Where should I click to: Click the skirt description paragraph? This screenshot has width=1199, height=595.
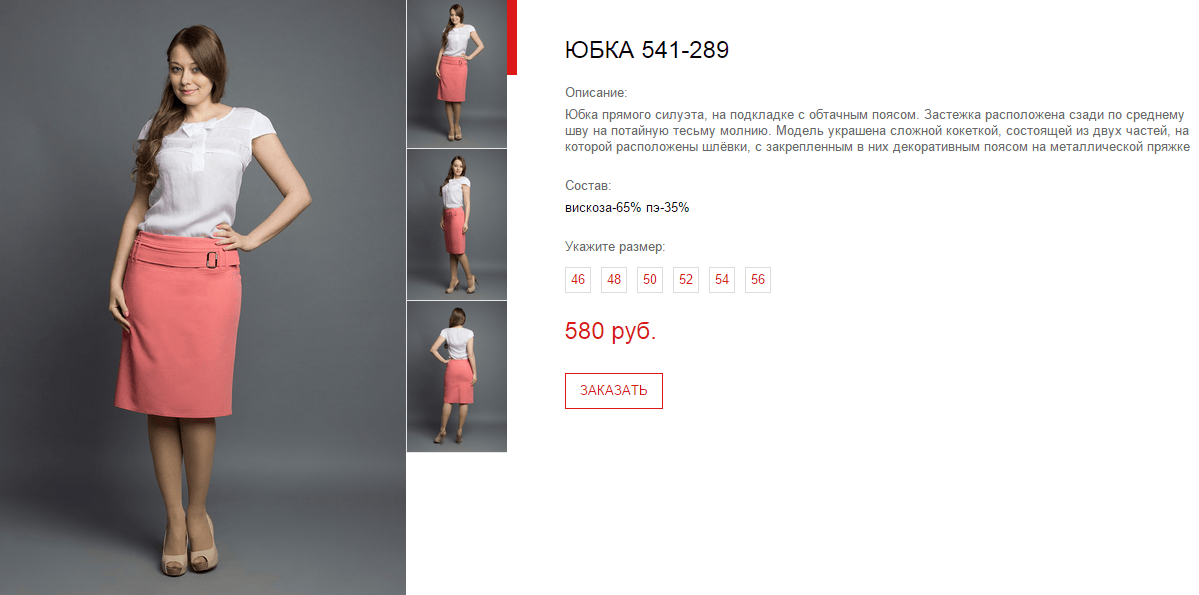pyautogui.click(x=877, y=132)
